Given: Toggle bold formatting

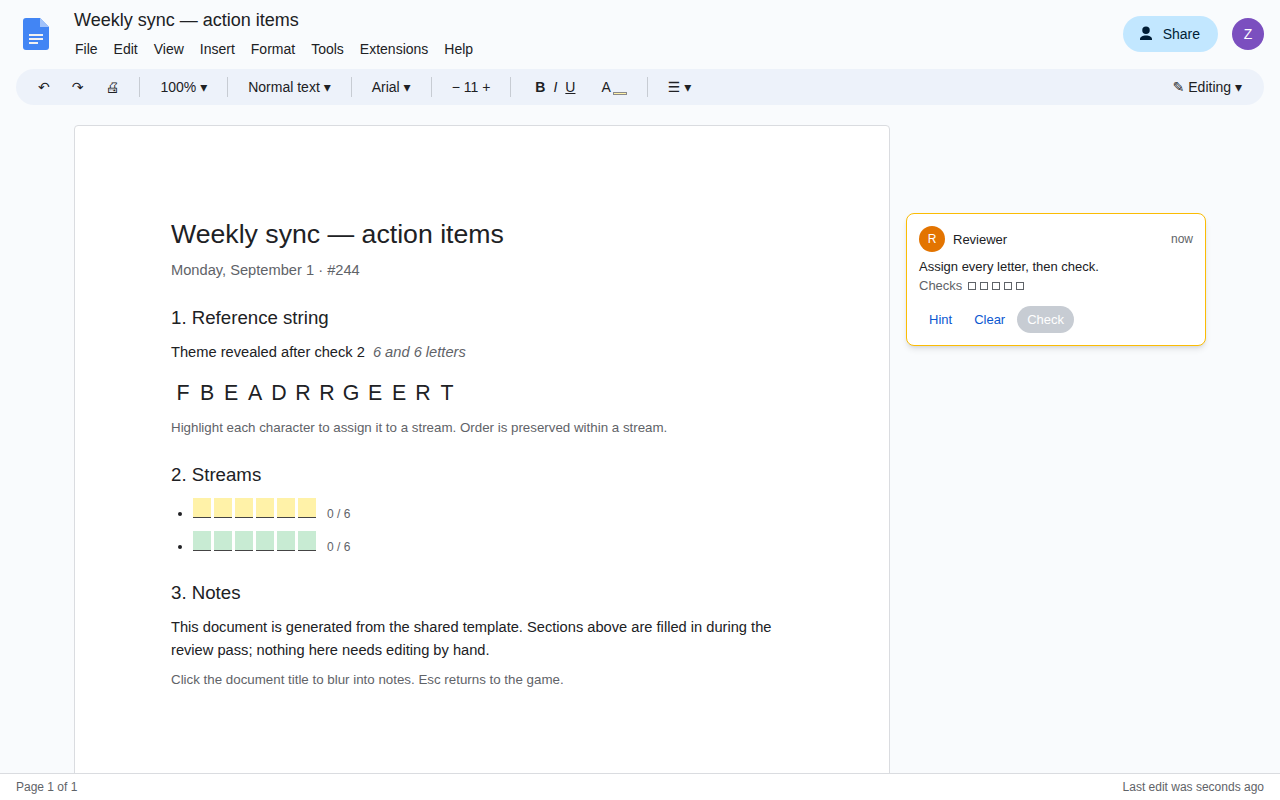Looking at the screenshot, I should point(540,87).
